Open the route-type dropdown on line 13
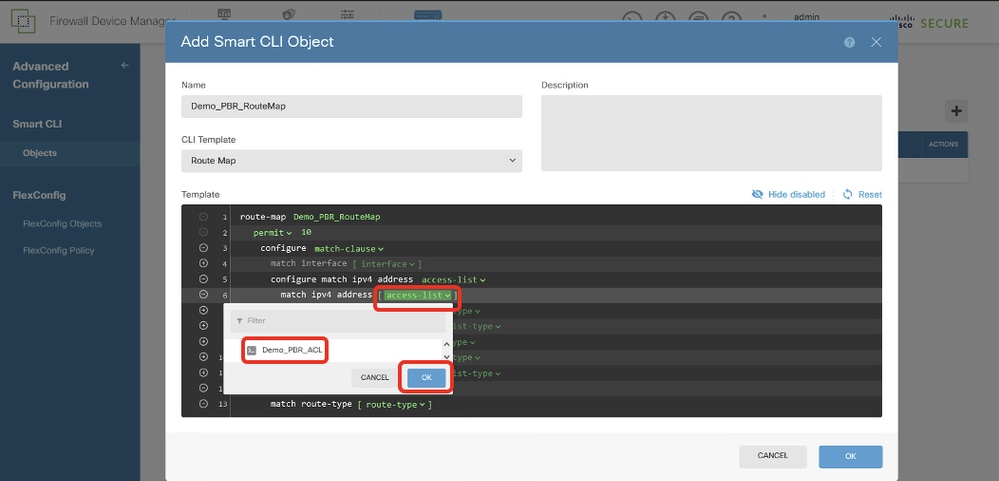 point(395,405)
